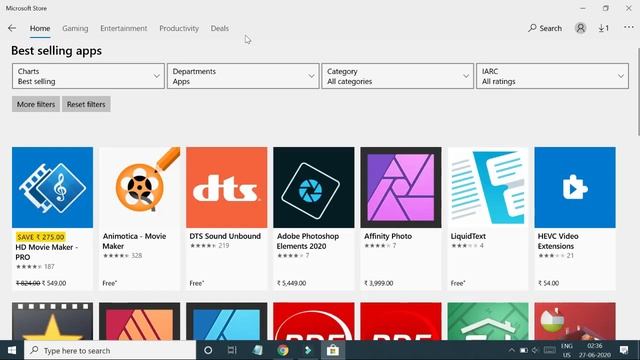Image resolution: width=640 pixels, height=360 pixels.
Task: View downloads and updates indicator
Action: point(604,28)
